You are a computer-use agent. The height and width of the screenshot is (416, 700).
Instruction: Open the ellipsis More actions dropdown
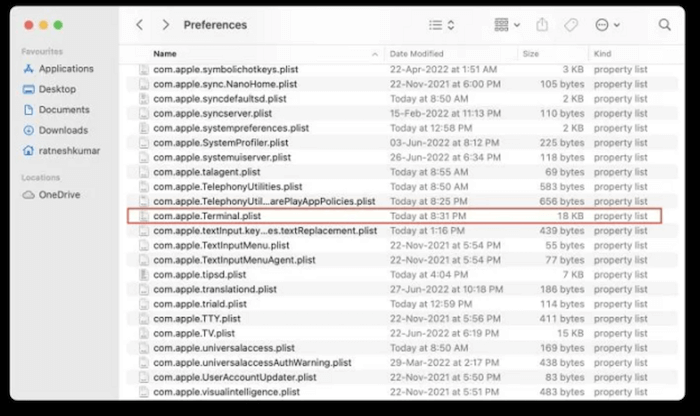coord(605,24)
